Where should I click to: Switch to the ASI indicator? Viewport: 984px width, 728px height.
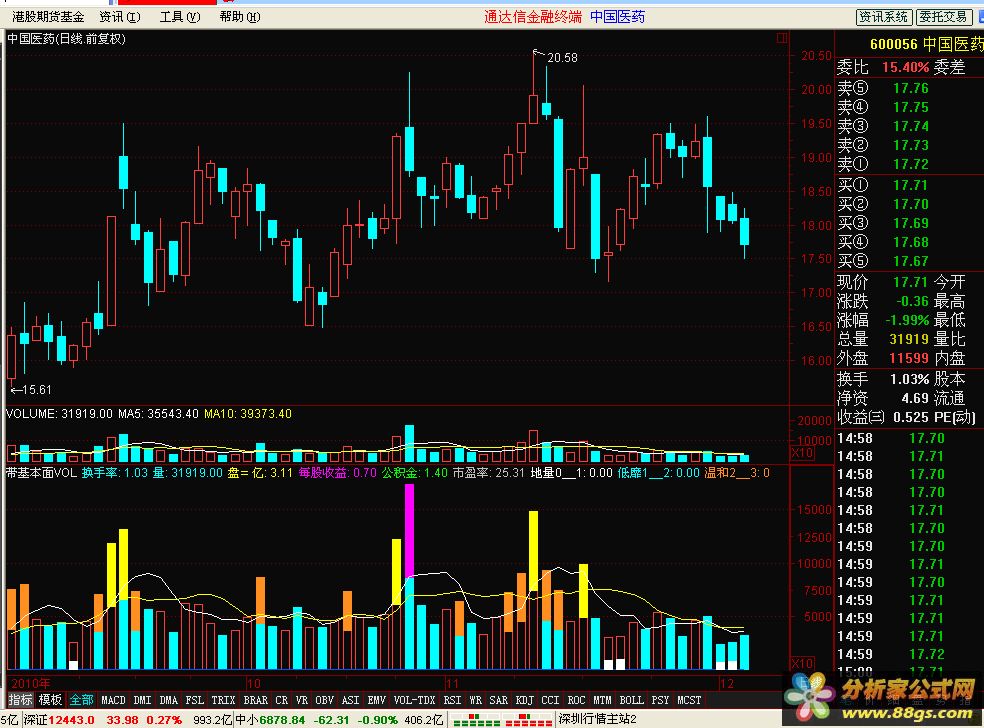click(x=350, y=700)
